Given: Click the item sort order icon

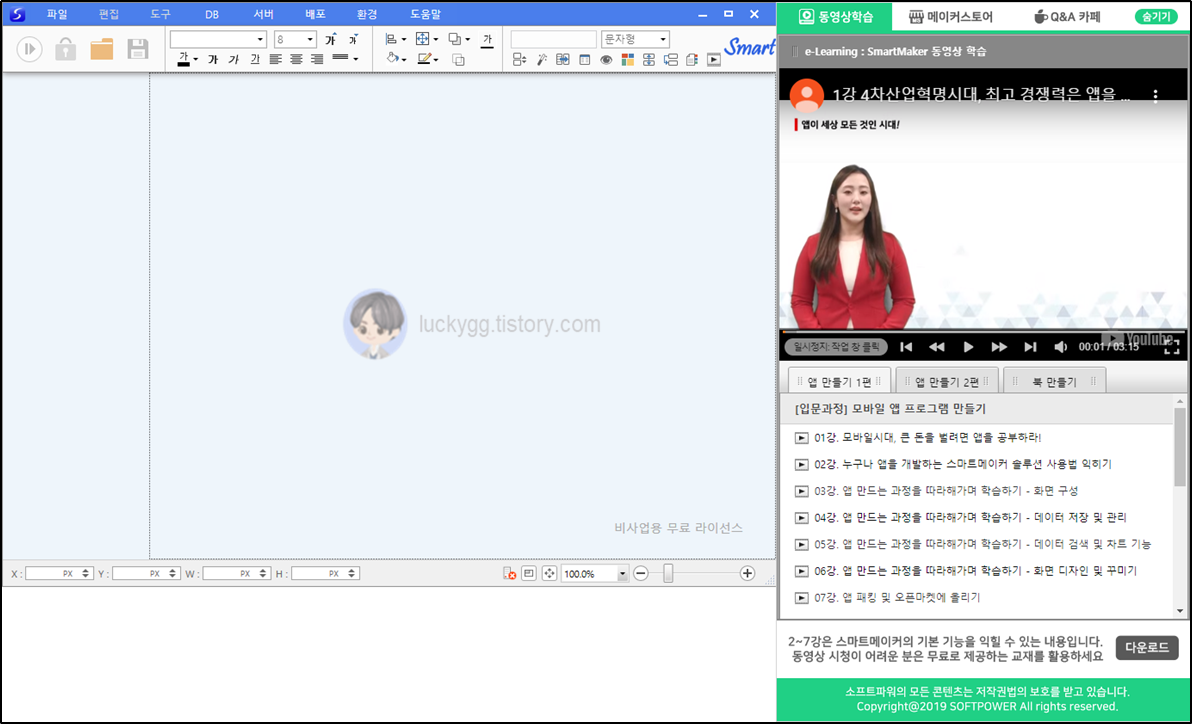Looking at the screenshot, I should click(519, 59).
